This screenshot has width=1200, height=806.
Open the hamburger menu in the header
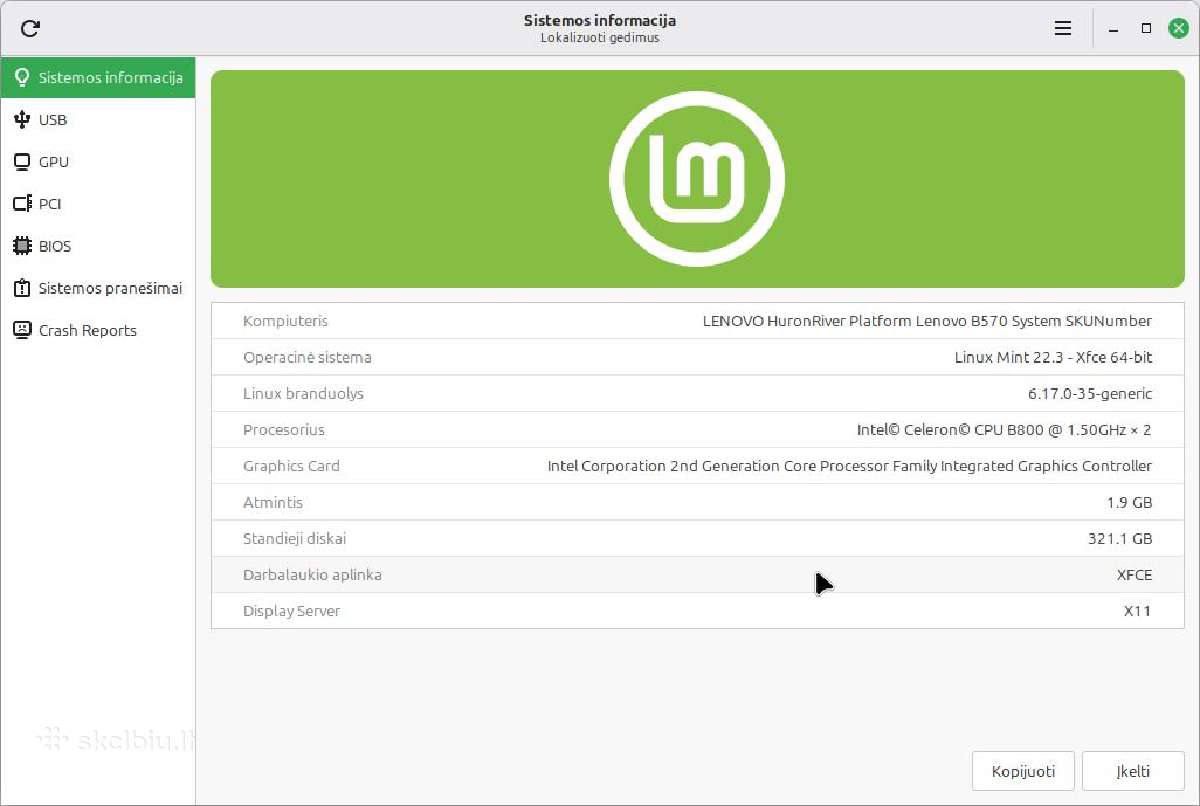coord(1063,29)
